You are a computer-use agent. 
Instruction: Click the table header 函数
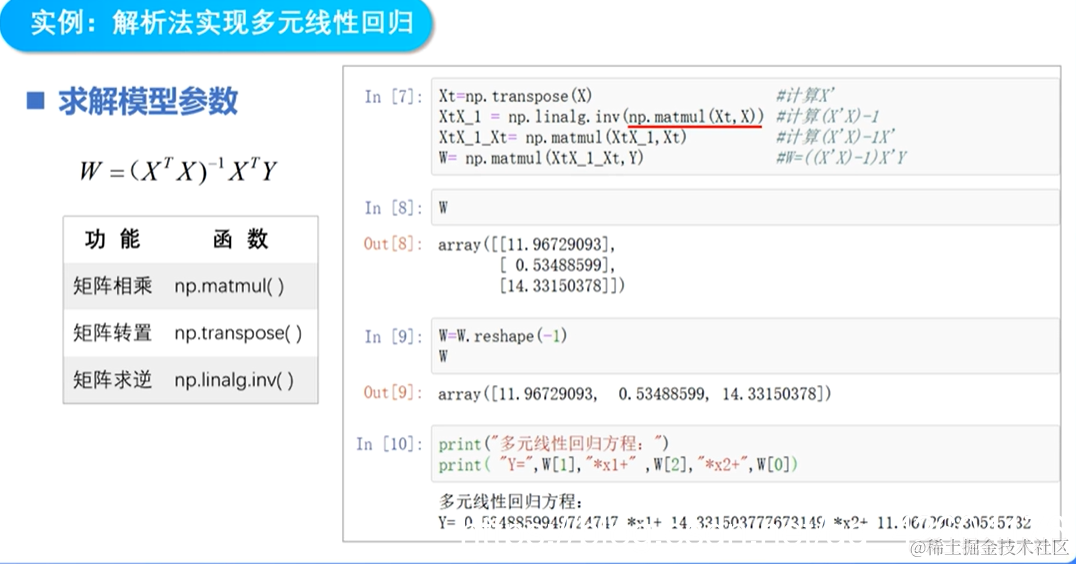pyautogui.click(x=240, y=239)
